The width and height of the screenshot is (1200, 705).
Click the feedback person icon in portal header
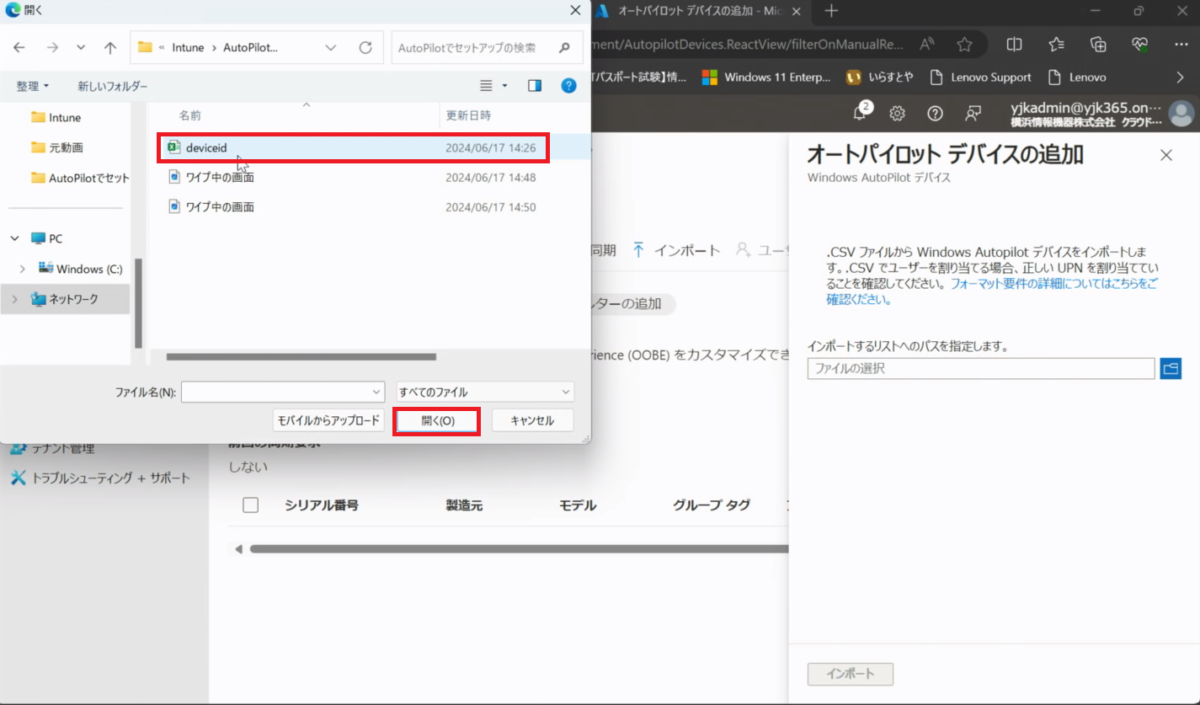tap(973, 113)
